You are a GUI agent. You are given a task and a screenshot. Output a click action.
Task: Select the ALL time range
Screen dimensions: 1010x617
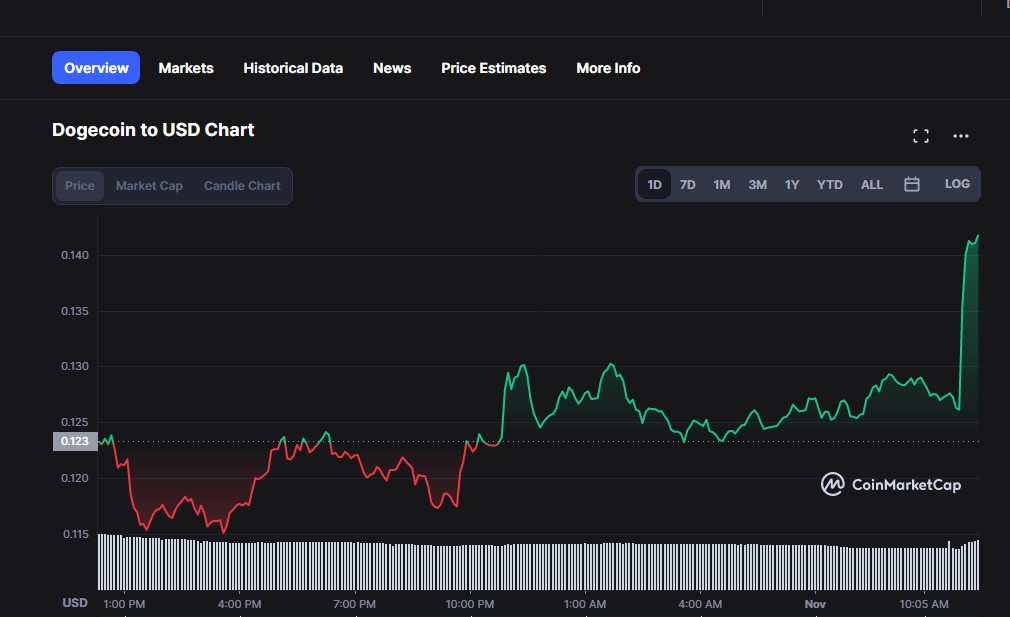(x=871, y=184)
